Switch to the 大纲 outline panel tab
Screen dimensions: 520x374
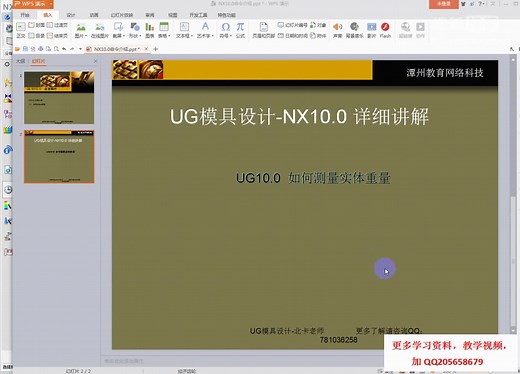[x=21, y=61]
